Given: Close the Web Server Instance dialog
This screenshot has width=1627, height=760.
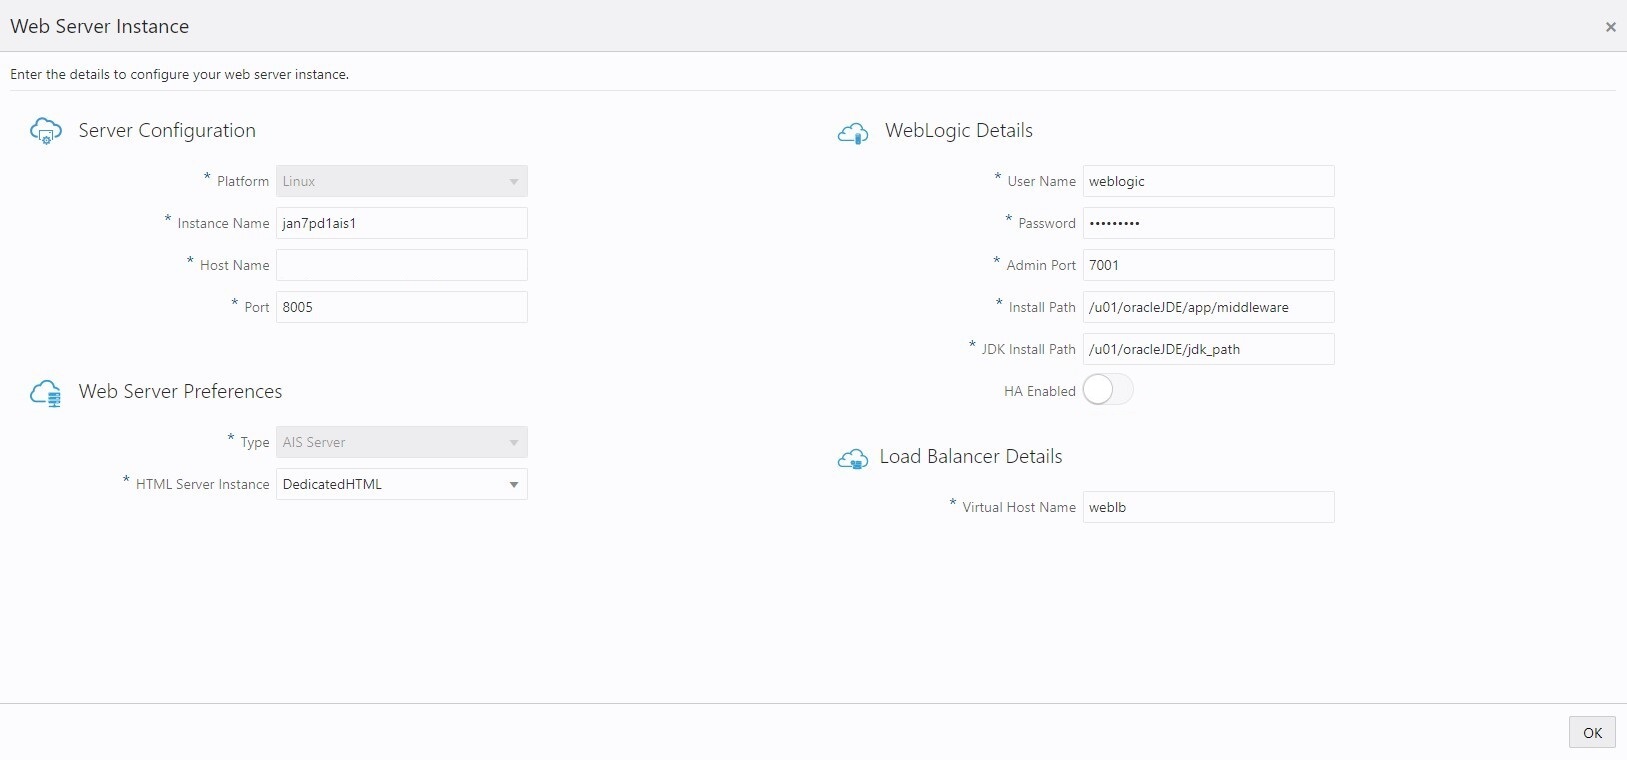Looking at the screenshot, I should pyautogui.click(x=1610, y=27).
